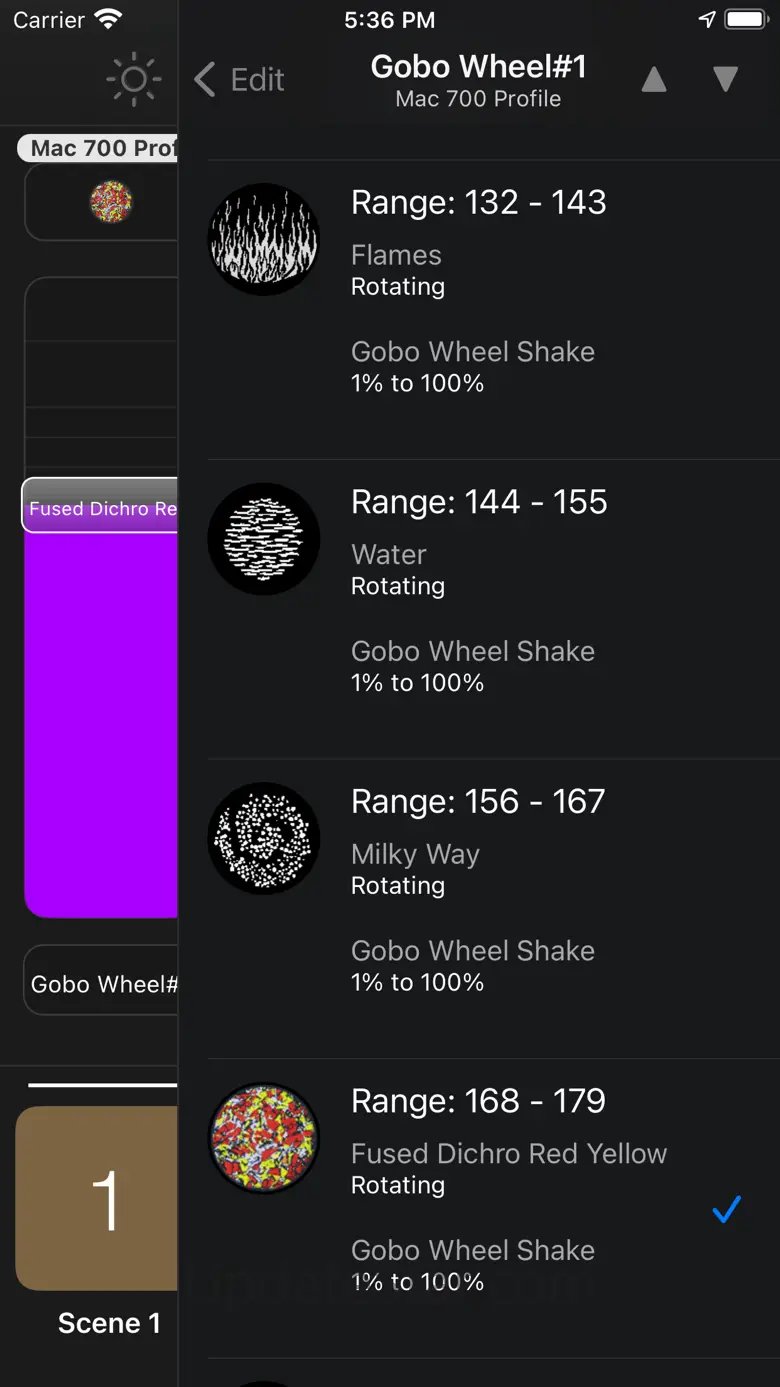Open the Mac 700 Profile fixture label
780x1387 pixels.
(100, 149)
